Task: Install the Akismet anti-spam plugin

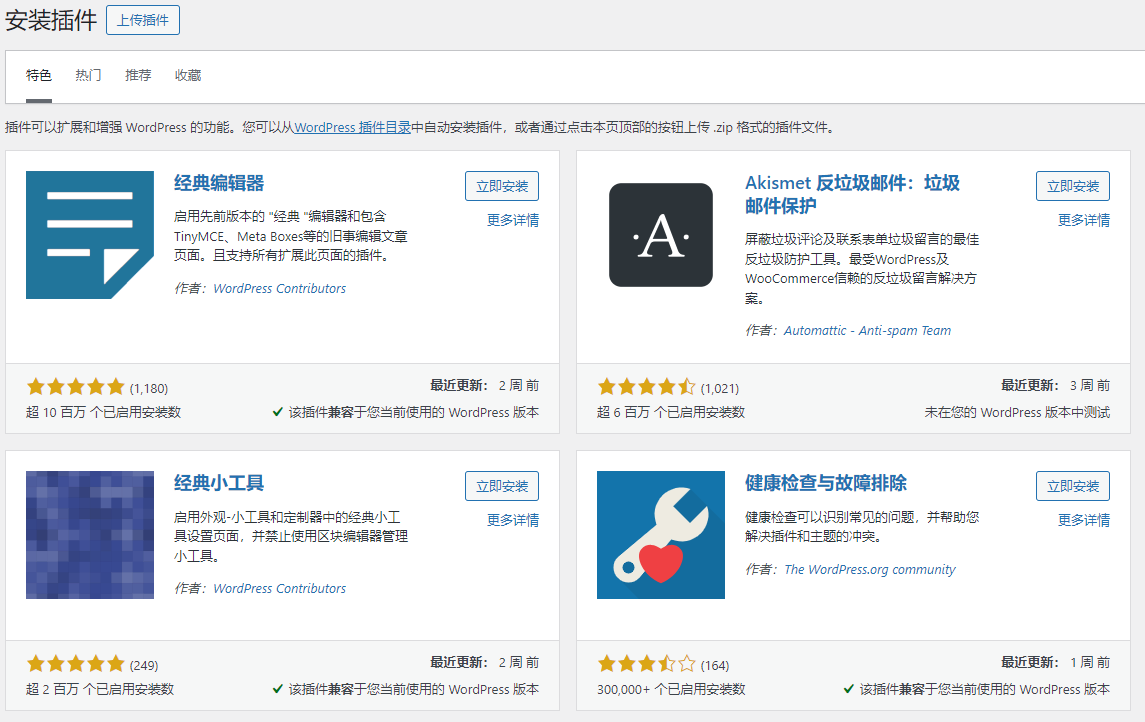Action: [x=1072, y=186]
